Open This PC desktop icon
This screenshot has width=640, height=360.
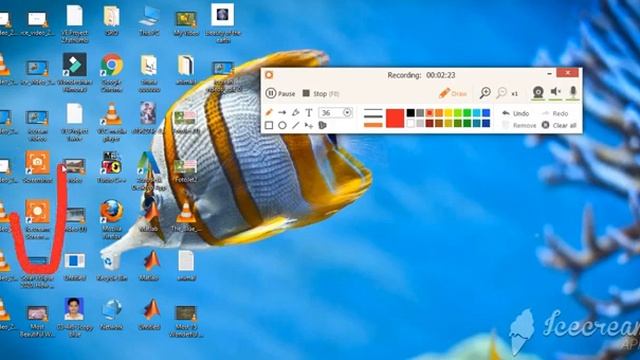click(x=149, y=20)
